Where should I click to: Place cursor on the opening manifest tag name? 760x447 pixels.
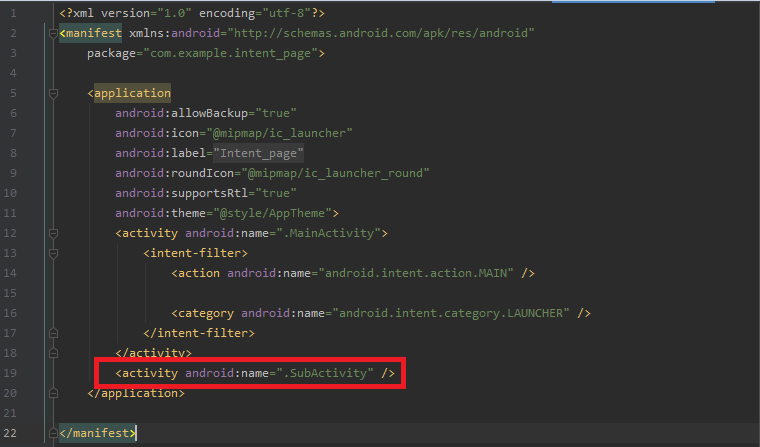(x=94, y=33)
